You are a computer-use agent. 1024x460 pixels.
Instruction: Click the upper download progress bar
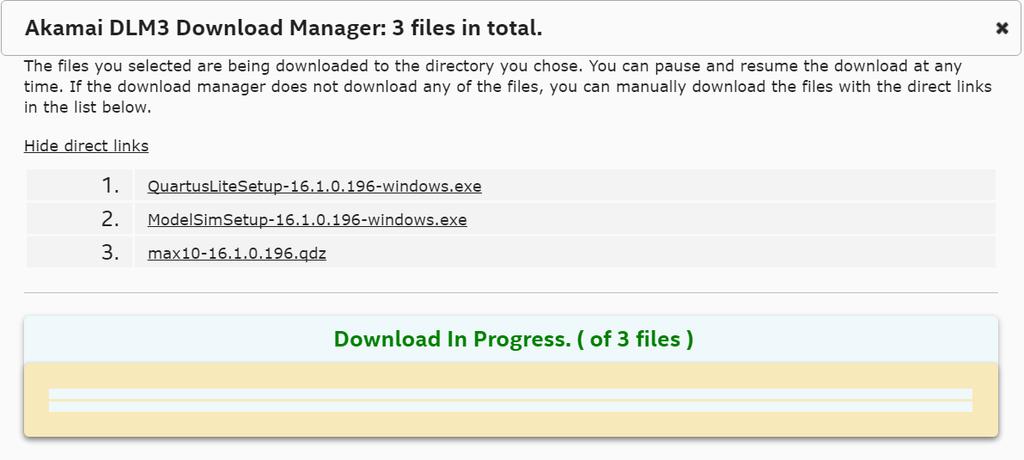point(511,393)
